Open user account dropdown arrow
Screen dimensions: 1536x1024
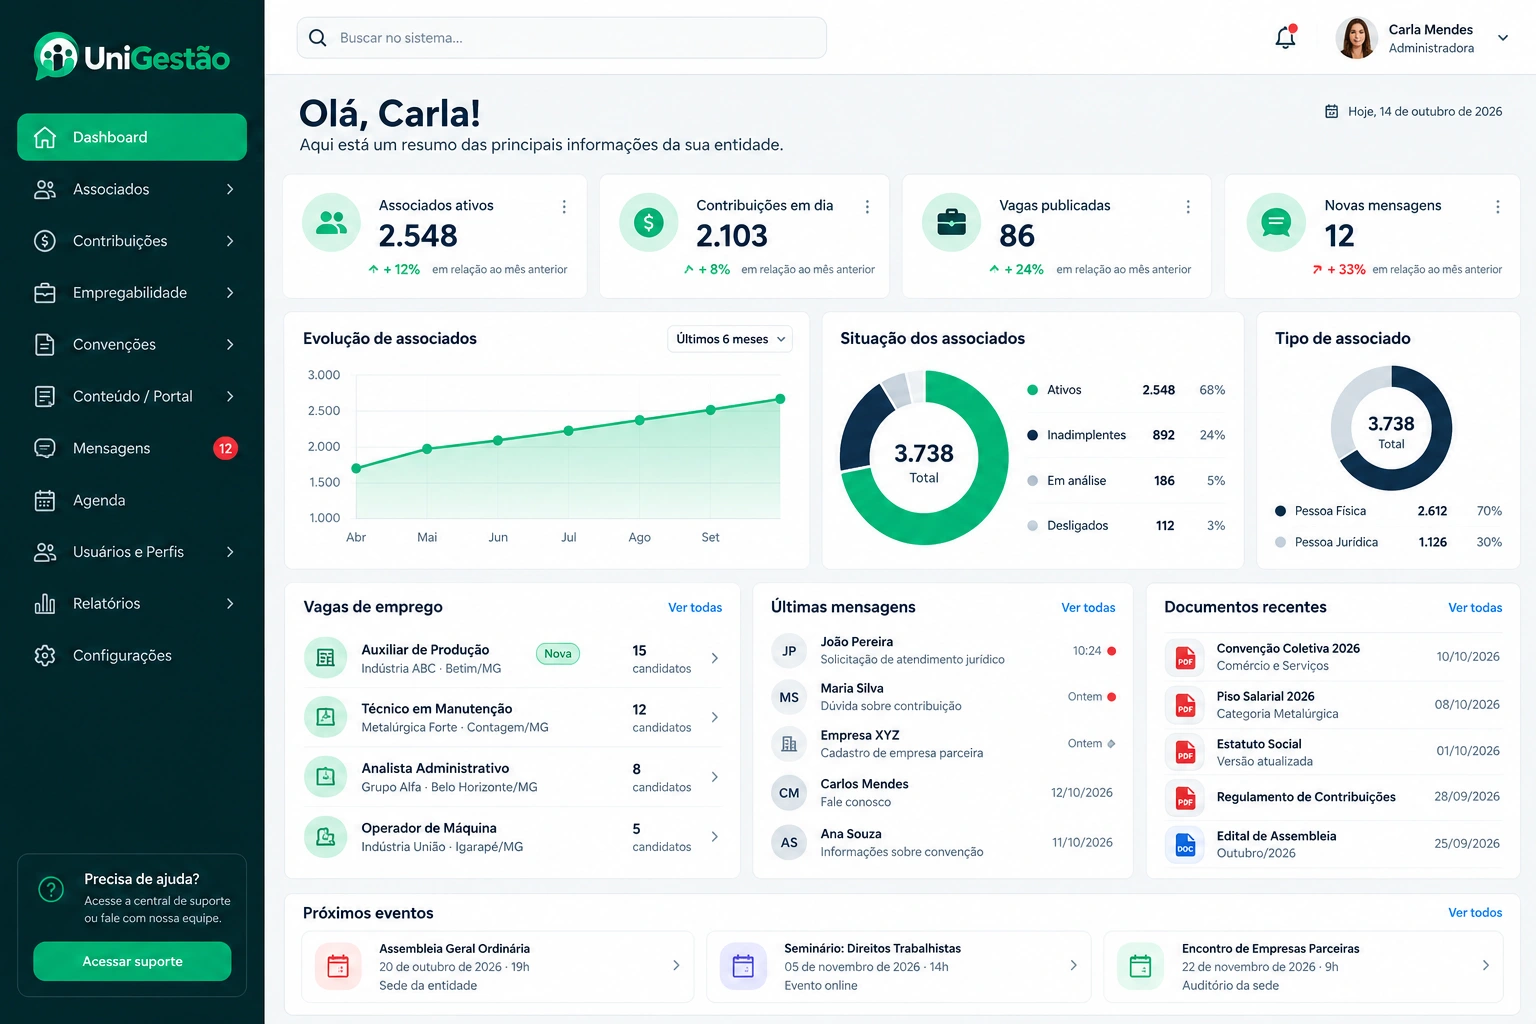pyautogui.click(x=1502, y=38)
